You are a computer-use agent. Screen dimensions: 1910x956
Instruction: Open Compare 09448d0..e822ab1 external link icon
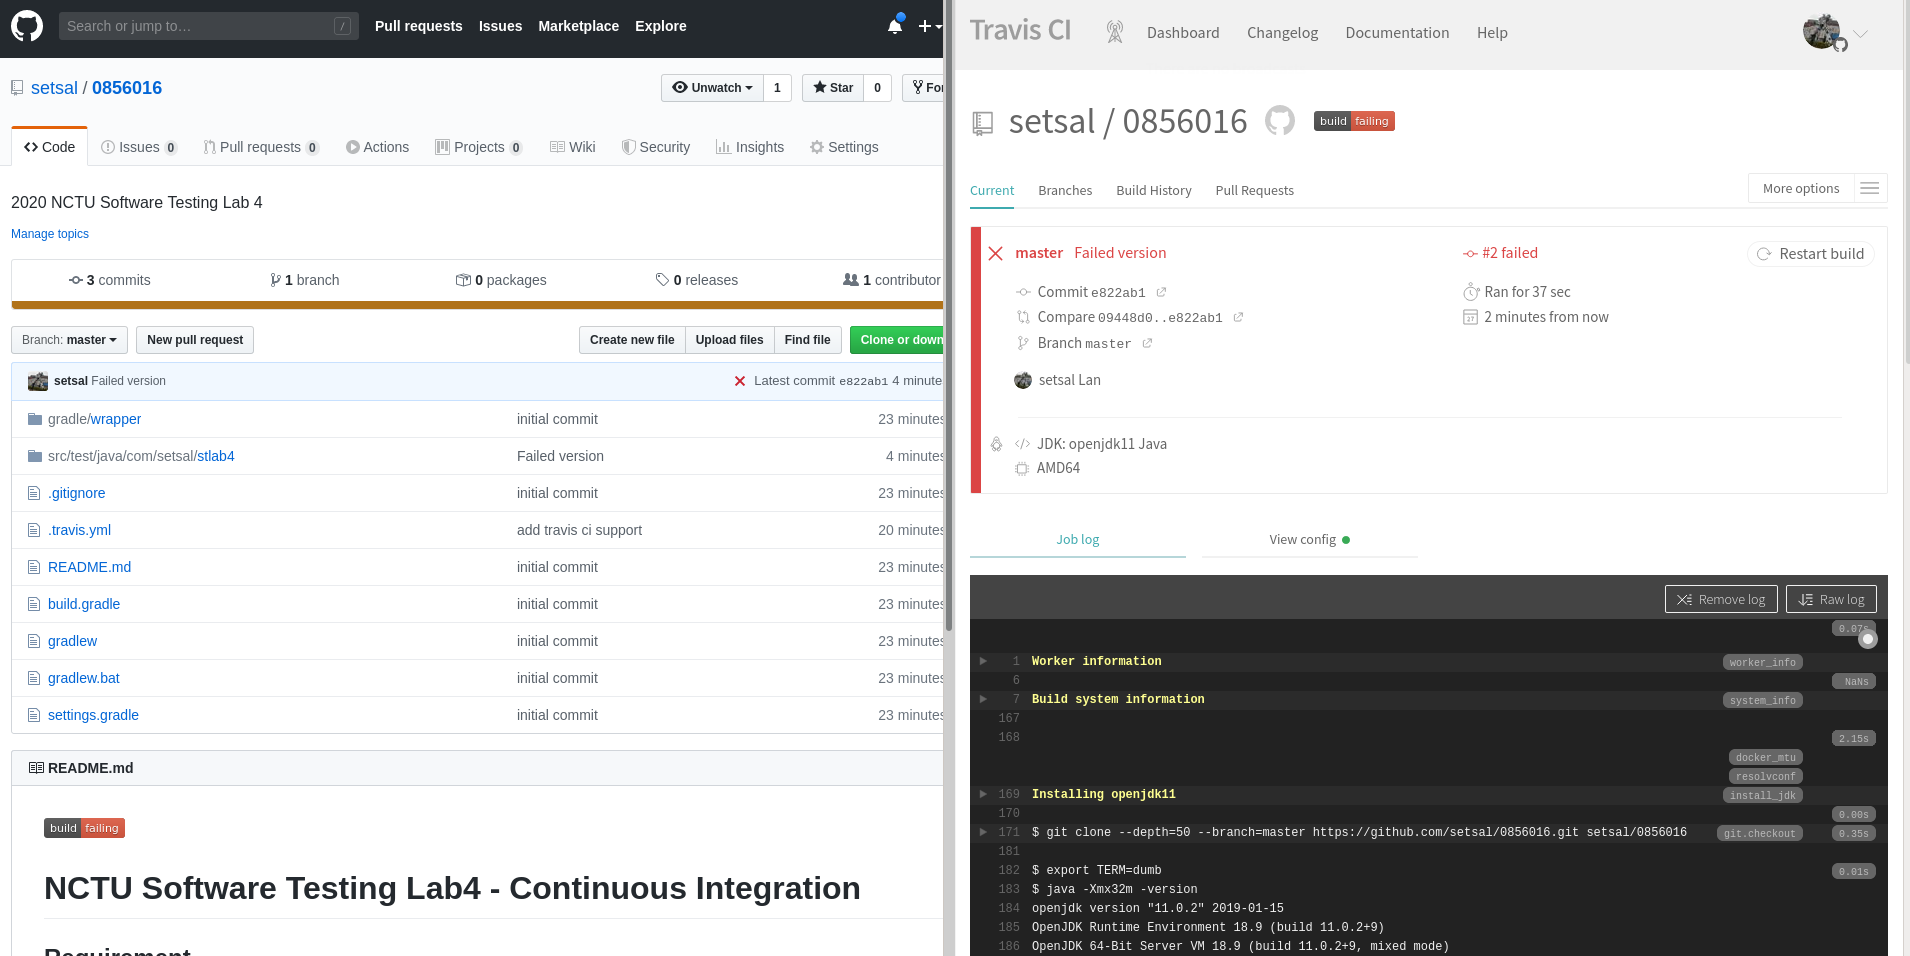(x=1238, y=317)
